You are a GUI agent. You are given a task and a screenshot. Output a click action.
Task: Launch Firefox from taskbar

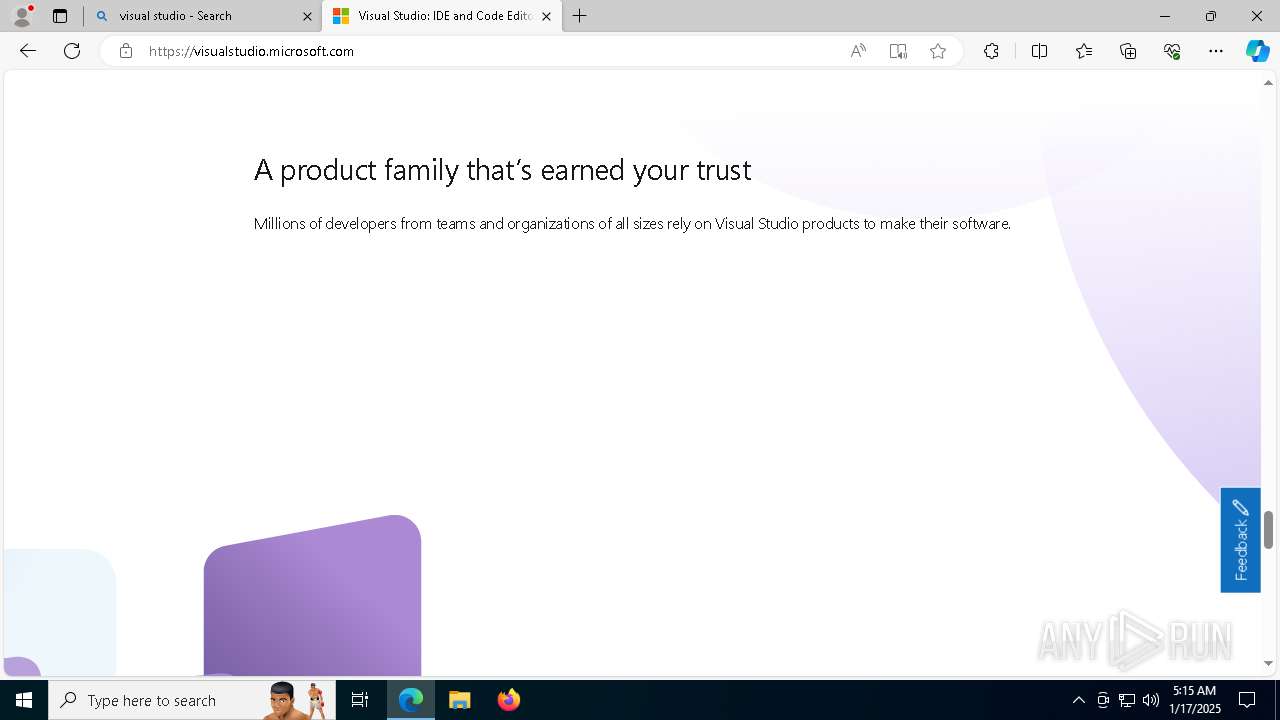508,700
